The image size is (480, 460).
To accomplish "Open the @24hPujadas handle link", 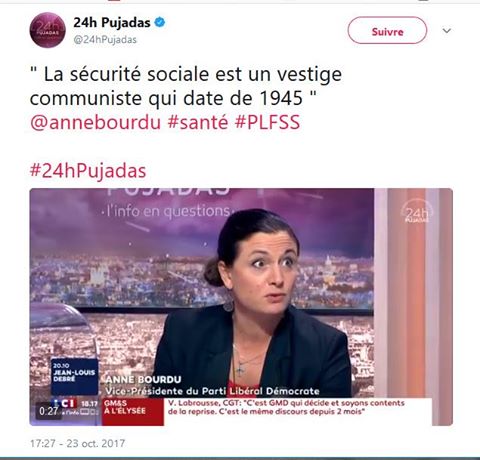I will click(x=105, y=40).
